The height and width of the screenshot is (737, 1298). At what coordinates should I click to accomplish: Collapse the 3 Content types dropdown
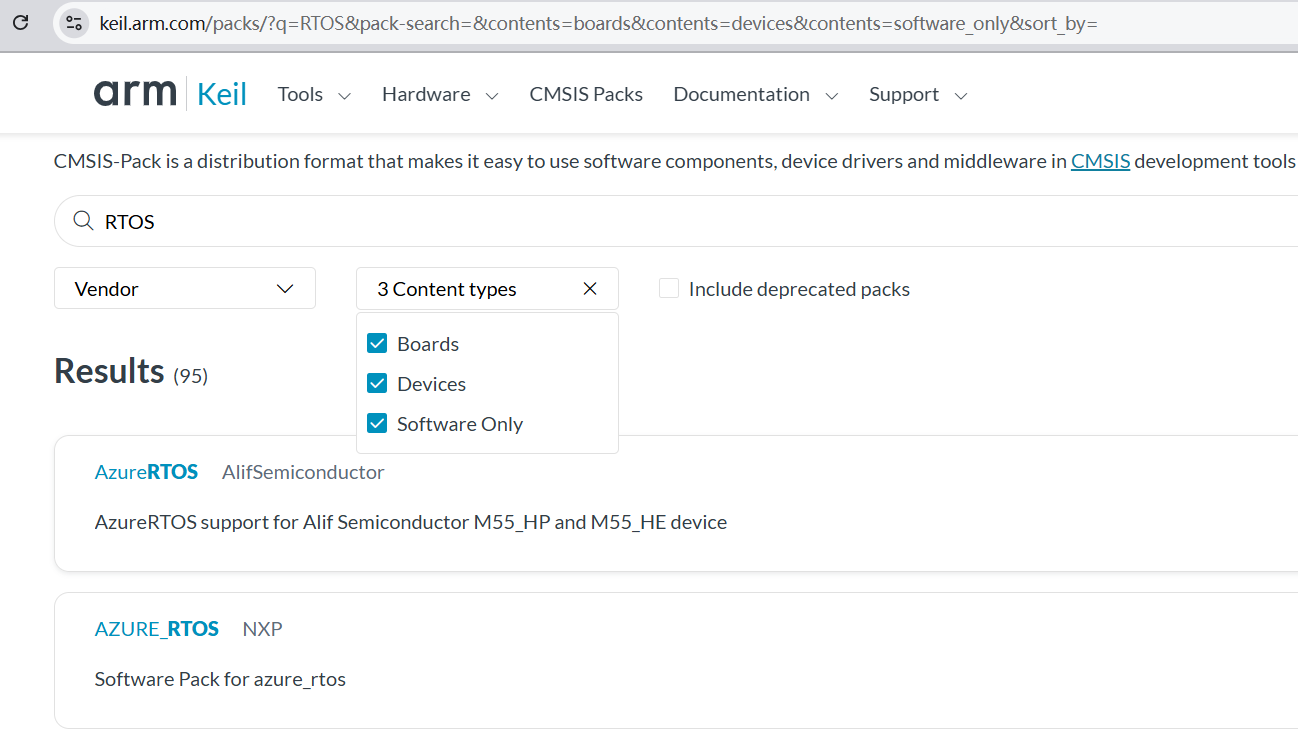pyautogui.click(x=487, y=288)
